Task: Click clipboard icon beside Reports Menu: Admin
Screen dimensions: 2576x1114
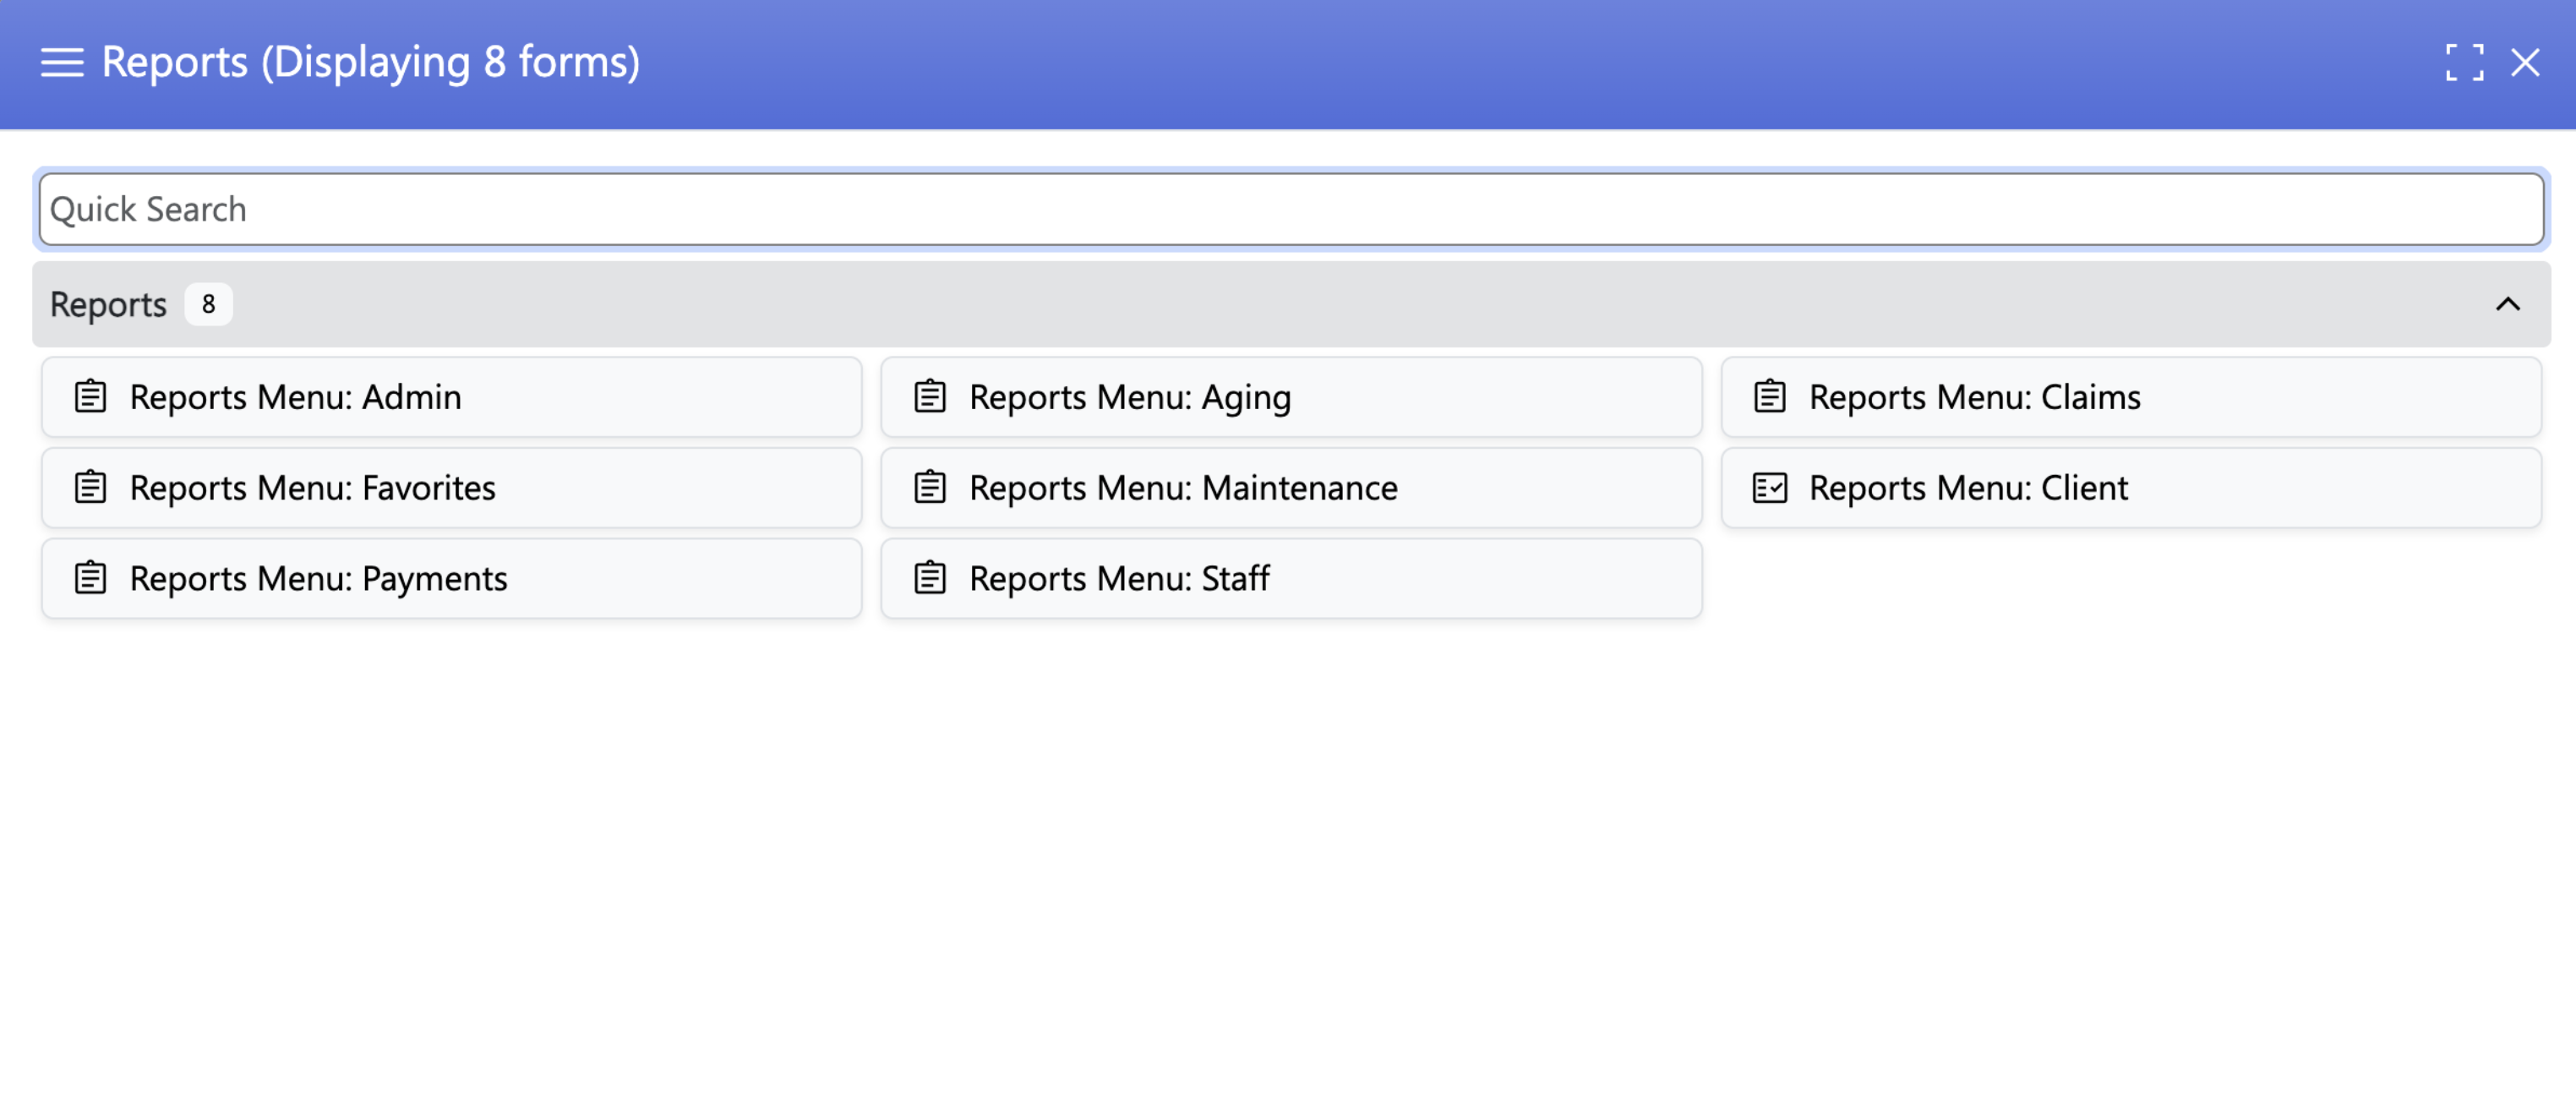Action: click(x=91, y=397)
